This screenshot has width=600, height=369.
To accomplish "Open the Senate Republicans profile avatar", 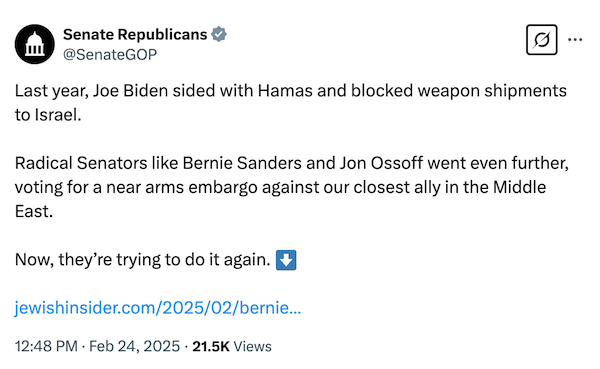I will 34,44.
